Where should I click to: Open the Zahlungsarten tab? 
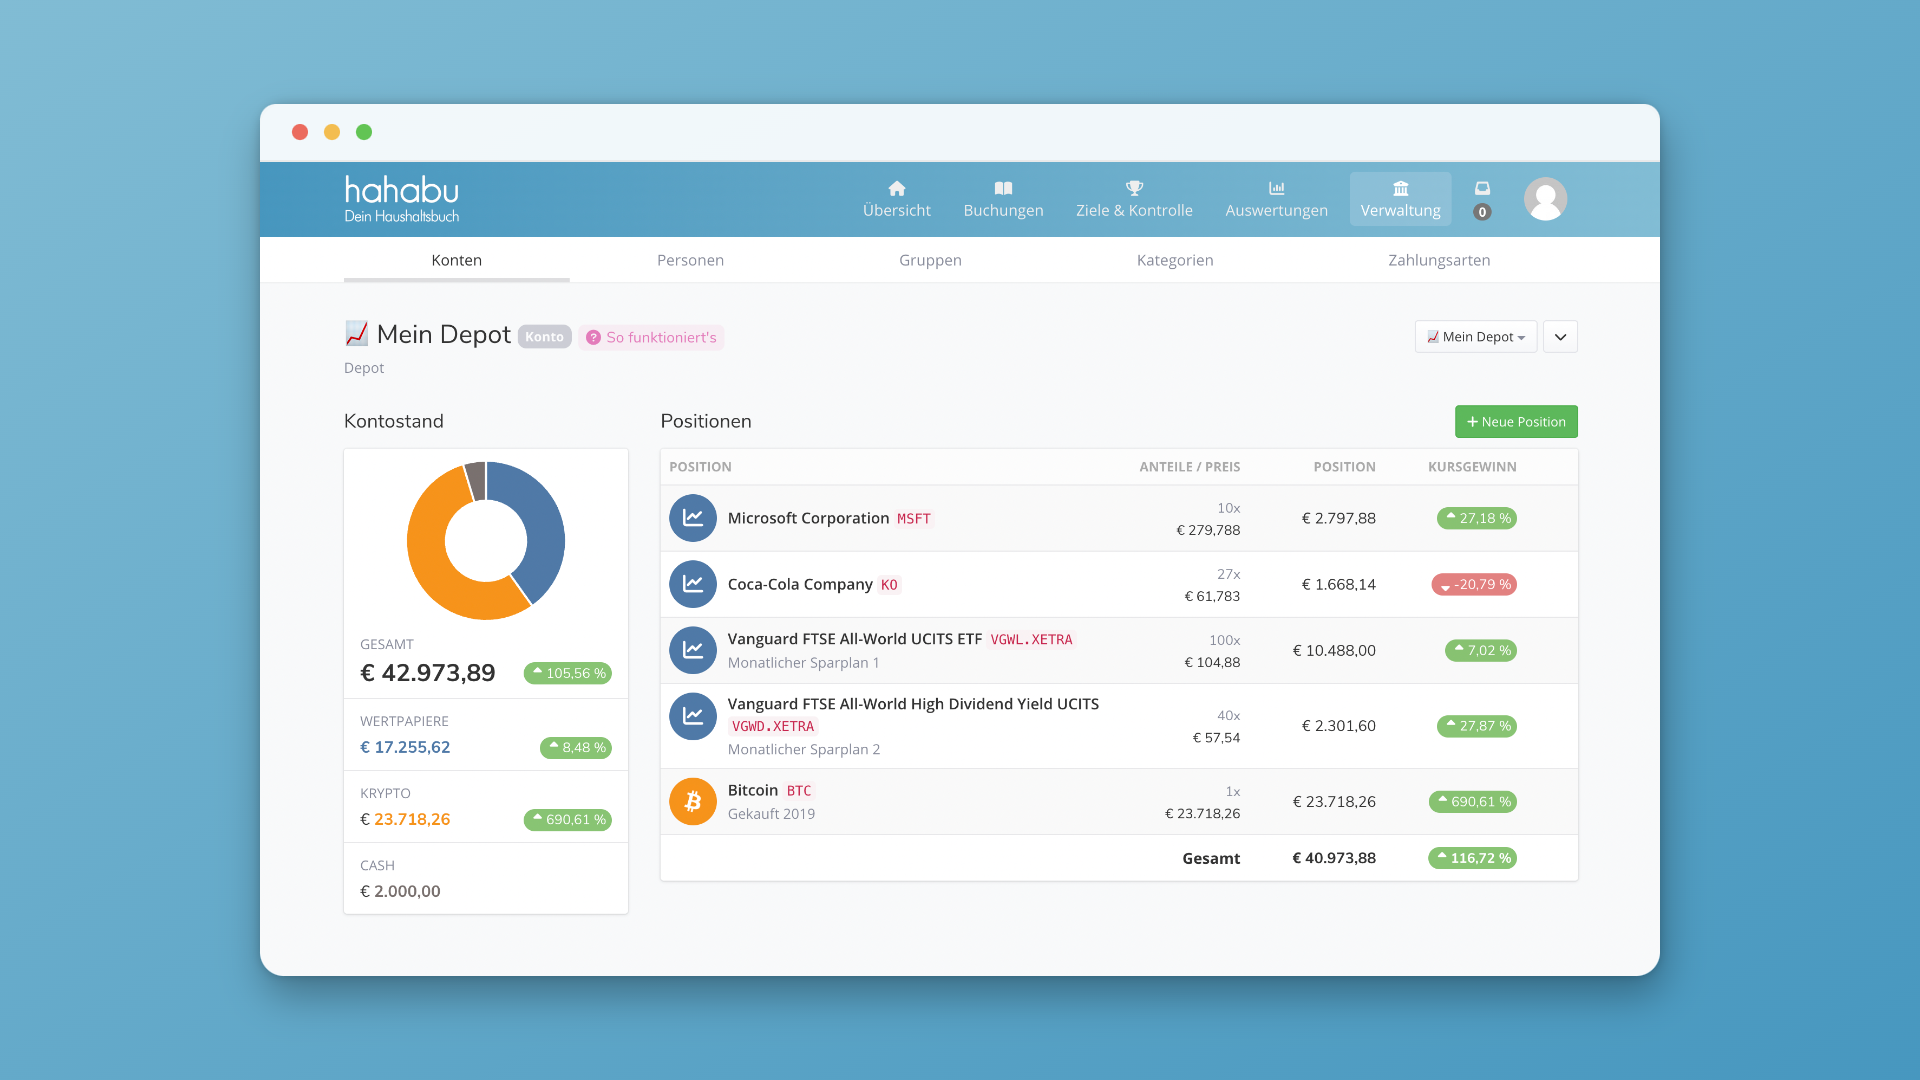(x=1438, y=260)
